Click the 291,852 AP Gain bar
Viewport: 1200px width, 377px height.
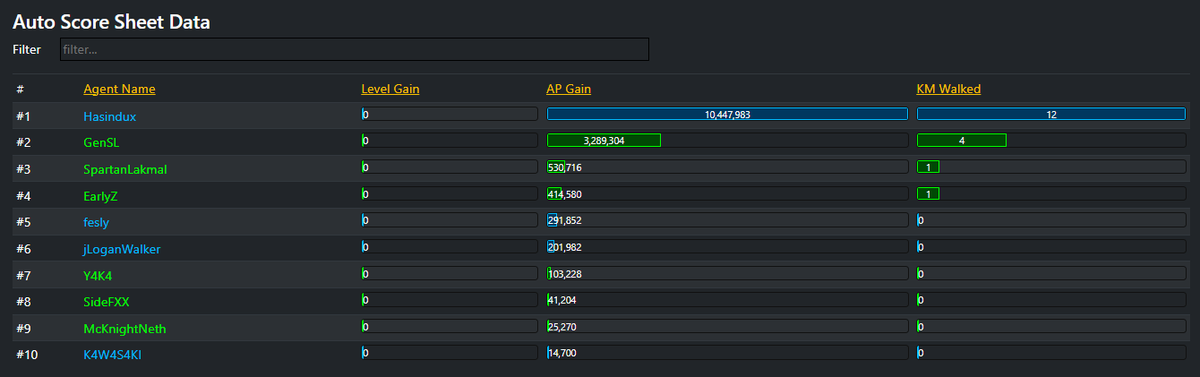coord(727,220)
